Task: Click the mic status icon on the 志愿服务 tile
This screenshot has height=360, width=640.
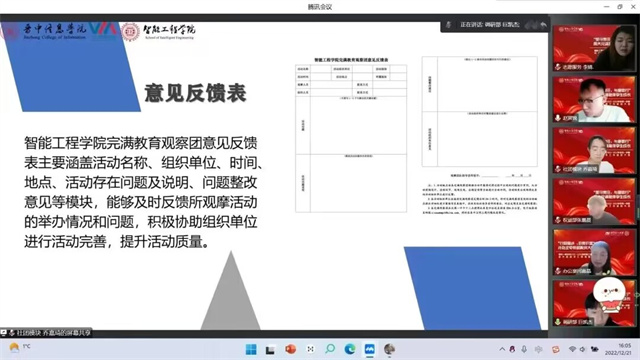Action: click(558, 67)
